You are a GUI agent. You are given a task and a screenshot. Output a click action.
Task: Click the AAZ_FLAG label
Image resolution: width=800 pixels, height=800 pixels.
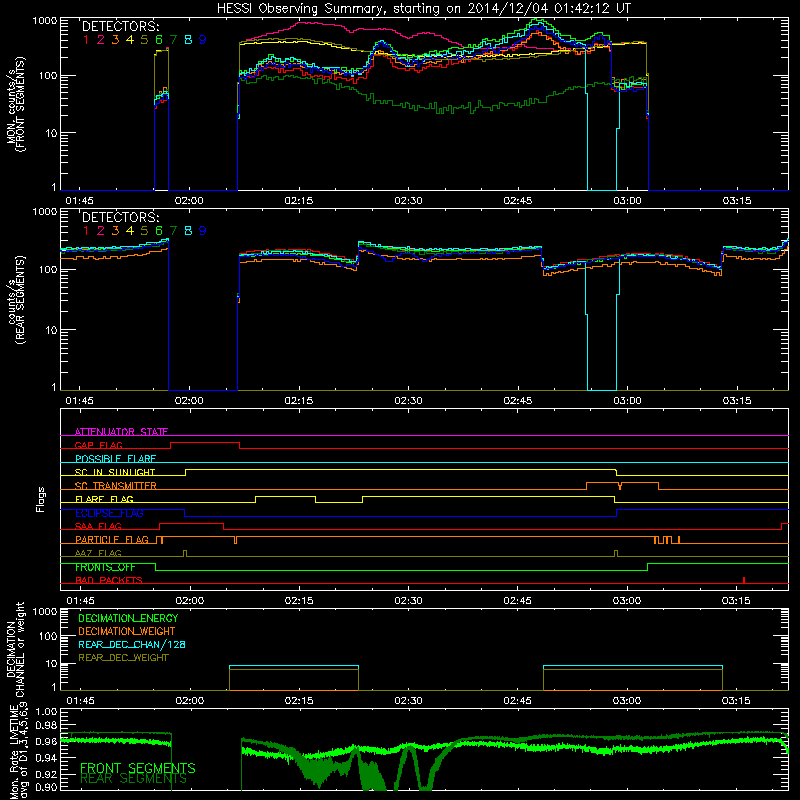pyautogui.click(x=98, y=553)
